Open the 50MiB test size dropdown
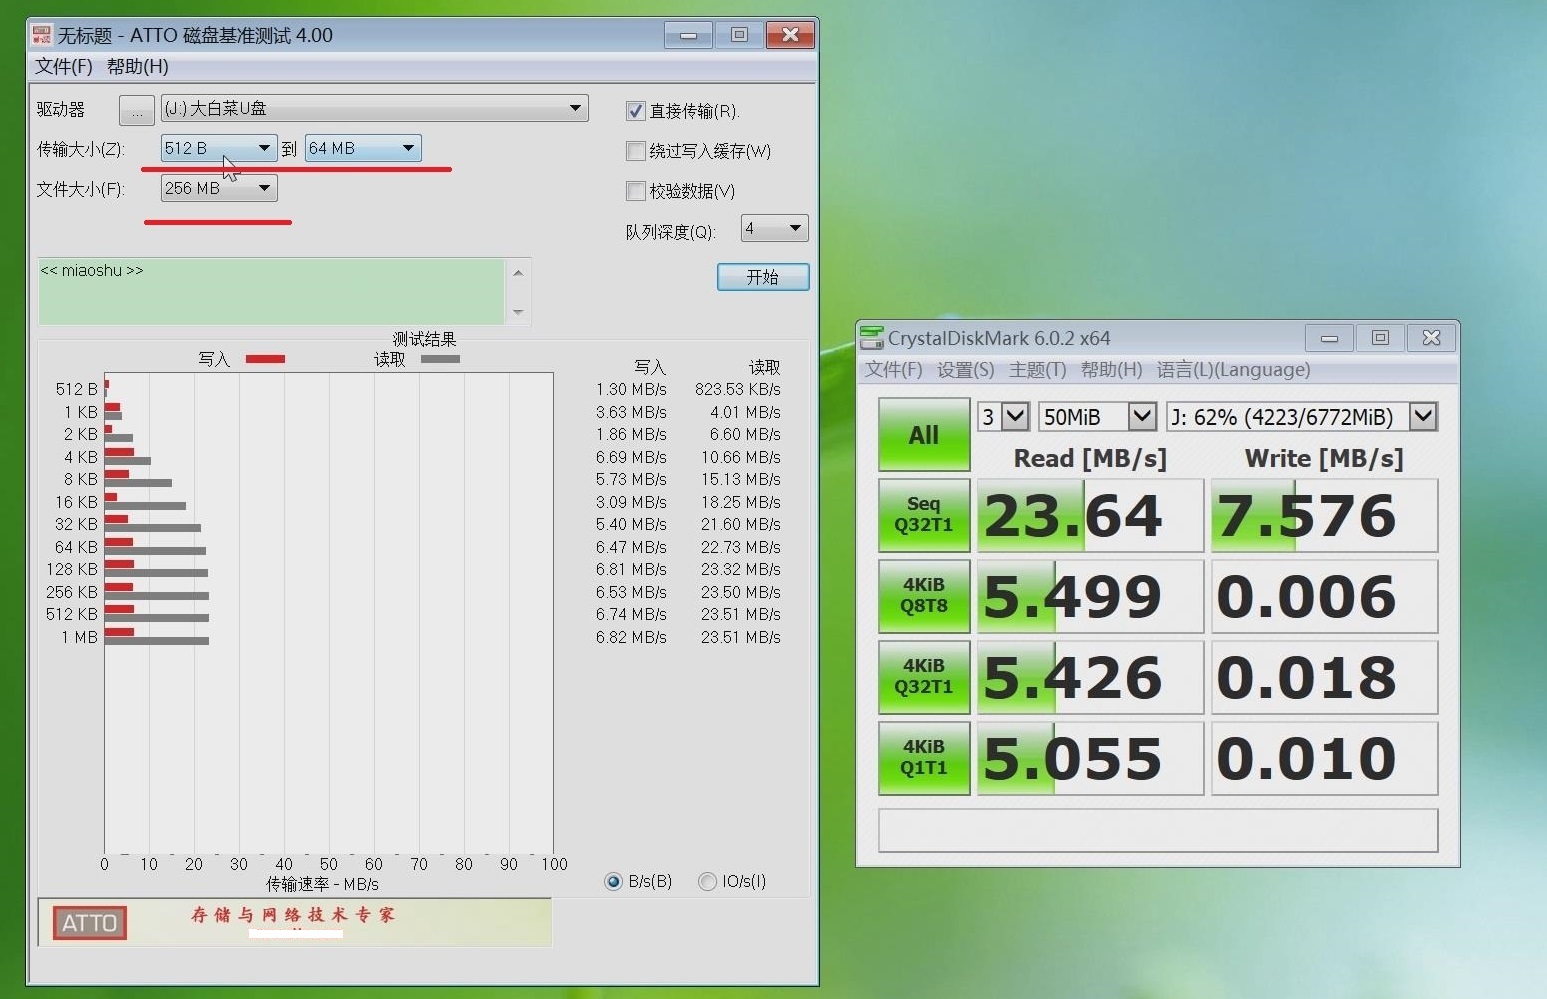Screen dimensions: 1547x999 (1098, 416)
